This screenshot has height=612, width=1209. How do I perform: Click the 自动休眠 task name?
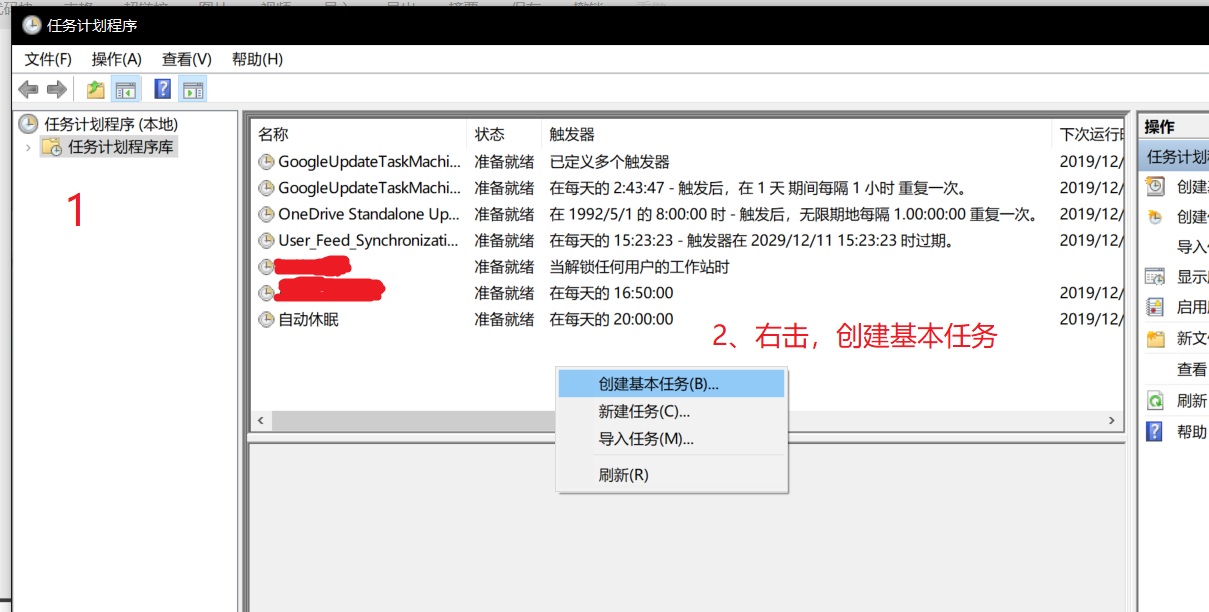308,319
